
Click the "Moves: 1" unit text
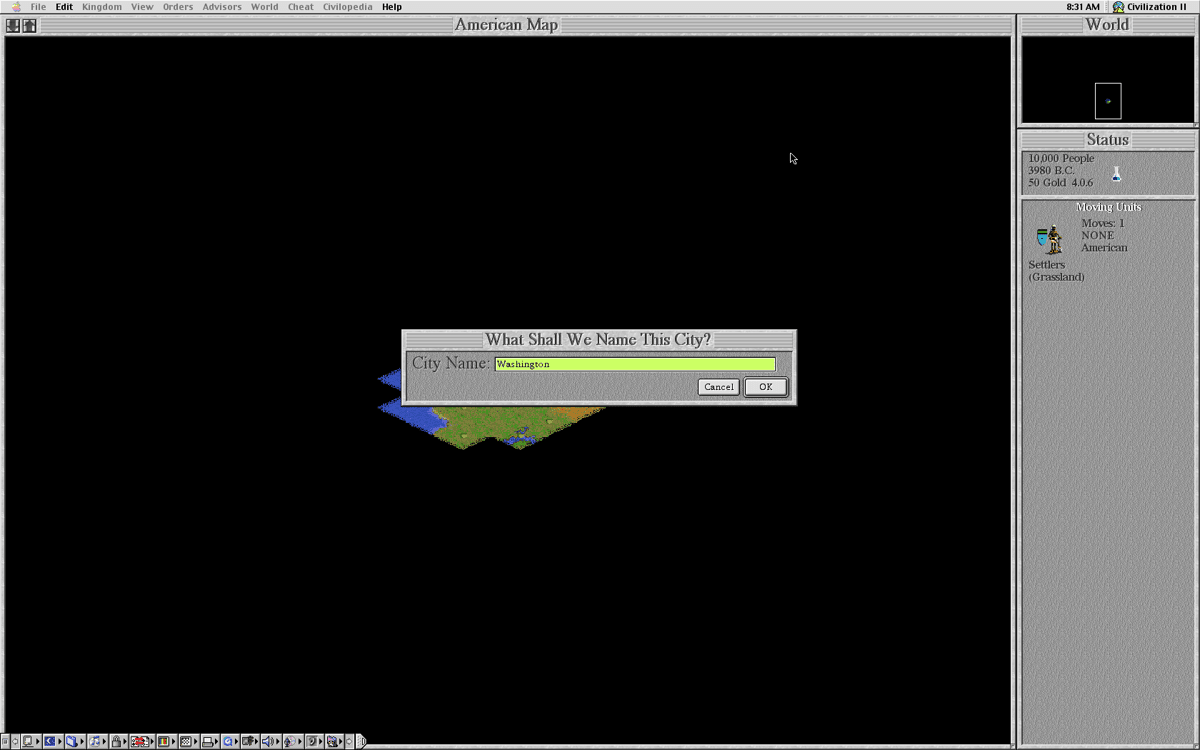click(x=1103, y=223)
